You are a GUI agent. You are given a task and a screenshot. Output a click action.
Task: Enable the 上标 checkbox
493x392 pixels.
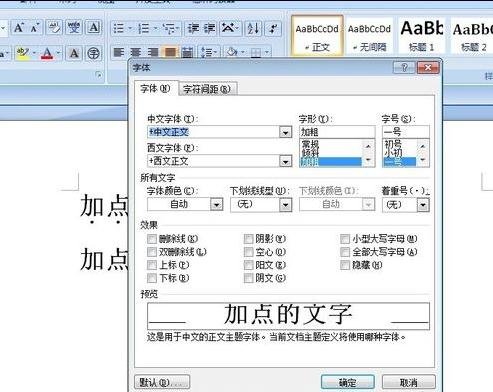tap(152, 265)
